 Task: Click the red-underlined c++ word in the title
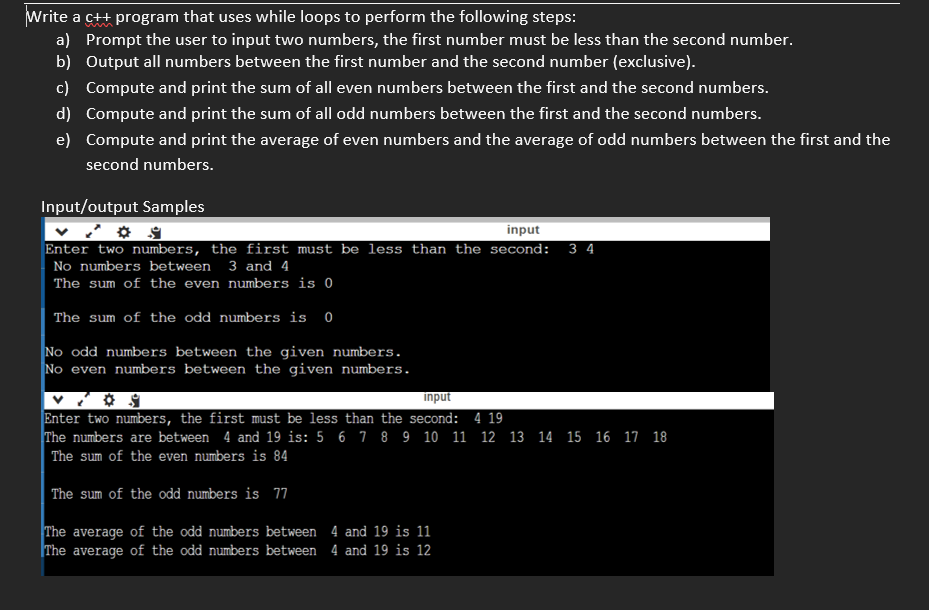(x=100, y=15)
